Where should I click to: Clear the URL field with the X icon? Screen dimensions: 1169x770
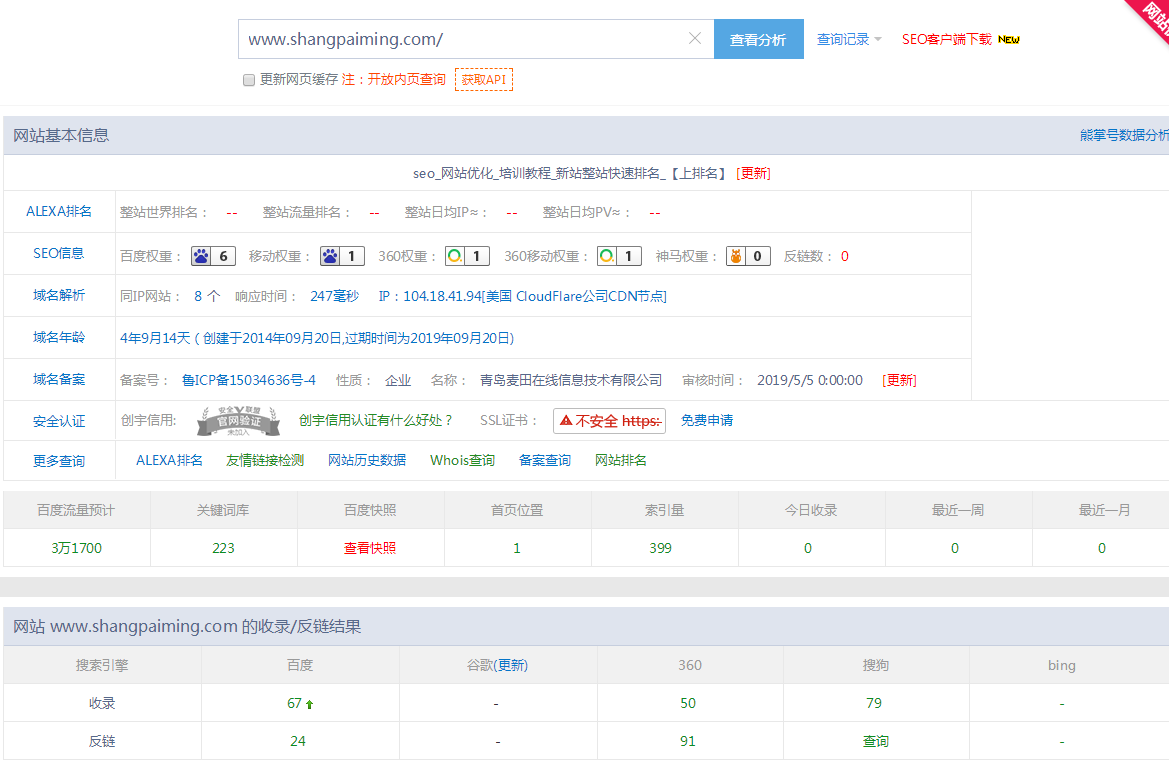[x=695, y=38]
